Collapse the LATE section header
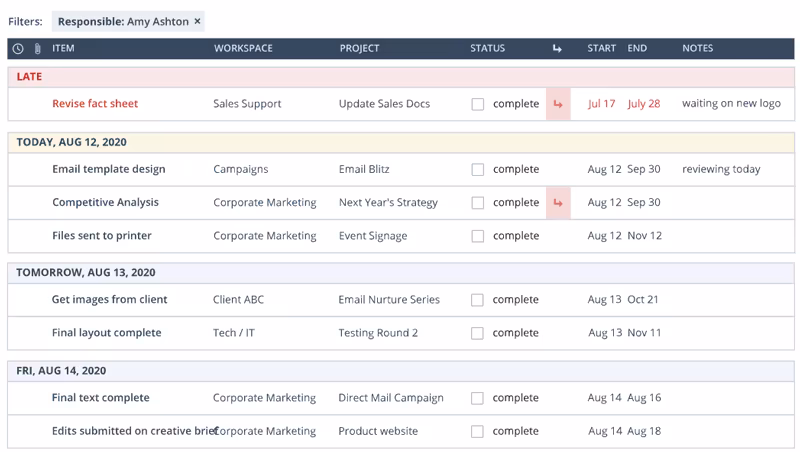The height and width of the screenshot is (452, 800). tap(401, 77)
